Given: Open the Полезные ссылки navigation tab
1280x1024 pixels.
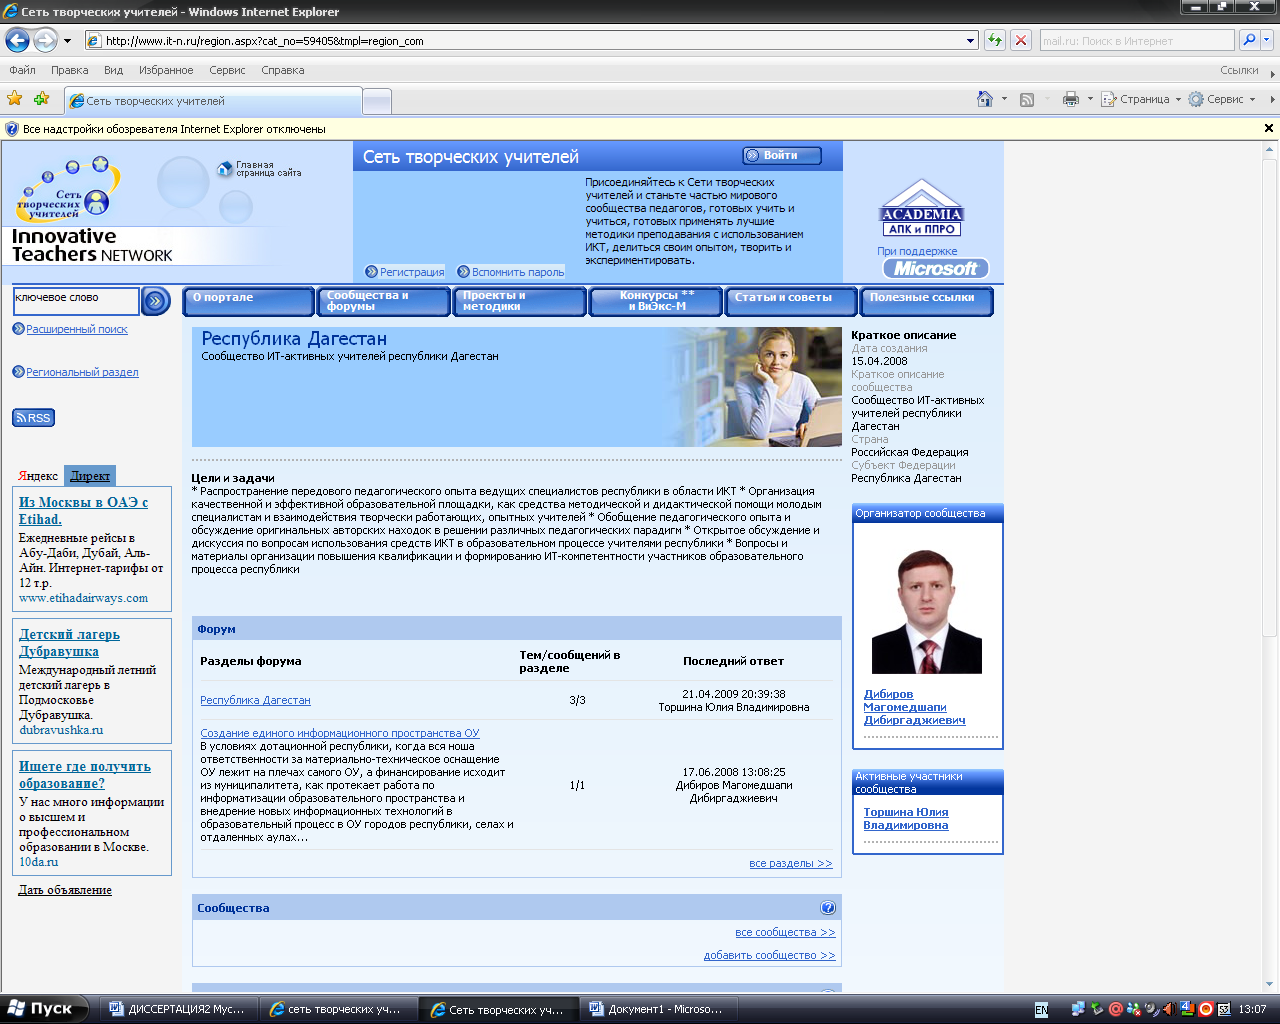Looking at the screenshot, I should (928, 301).
